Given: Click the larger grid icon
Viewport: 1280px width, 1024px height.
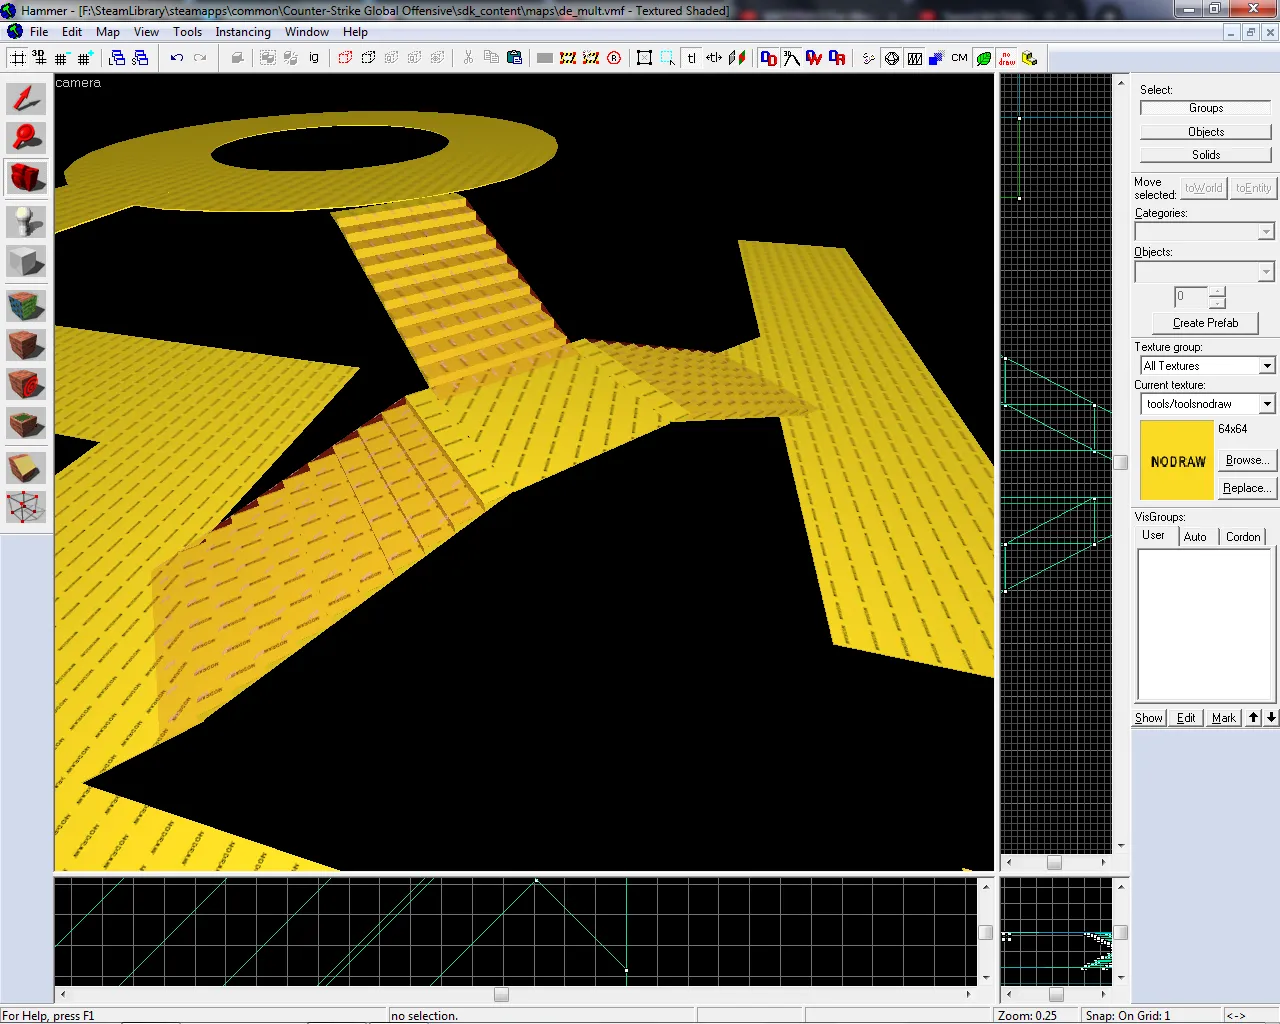Looking at the screenshot, I should (84, 58).
